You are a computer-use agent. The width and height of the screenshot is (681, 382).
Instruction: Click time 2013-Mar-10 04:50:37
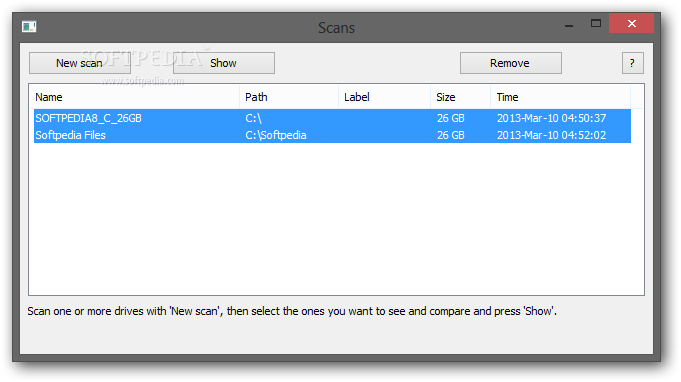coord(551,118)
